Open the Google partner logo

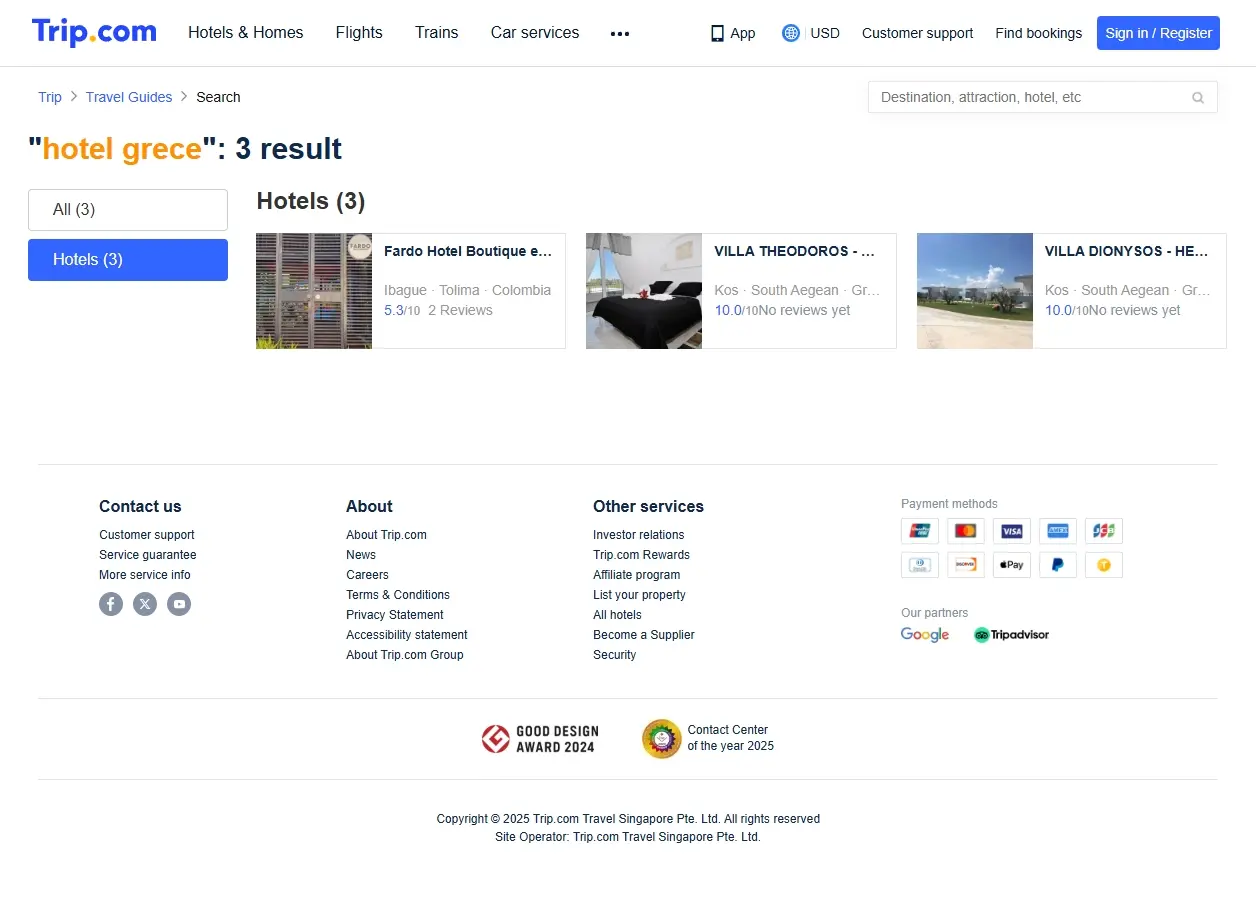click(925, 635)
